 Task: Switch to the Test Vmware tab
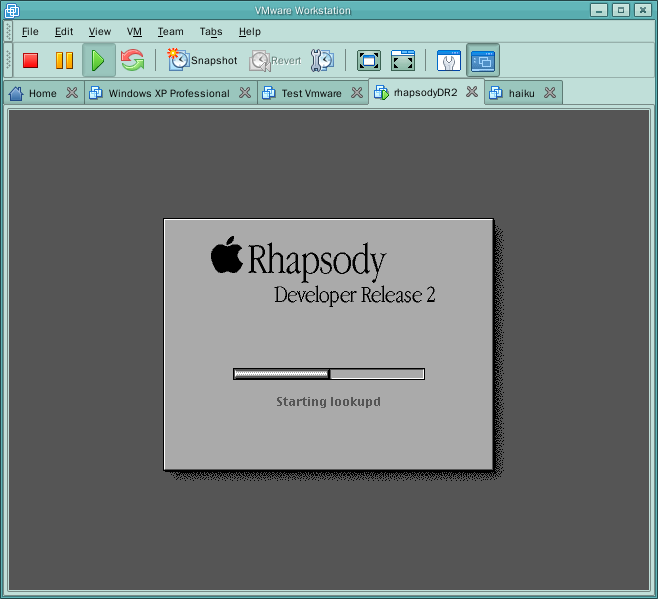pyautogui.click(x=311, y=93)
